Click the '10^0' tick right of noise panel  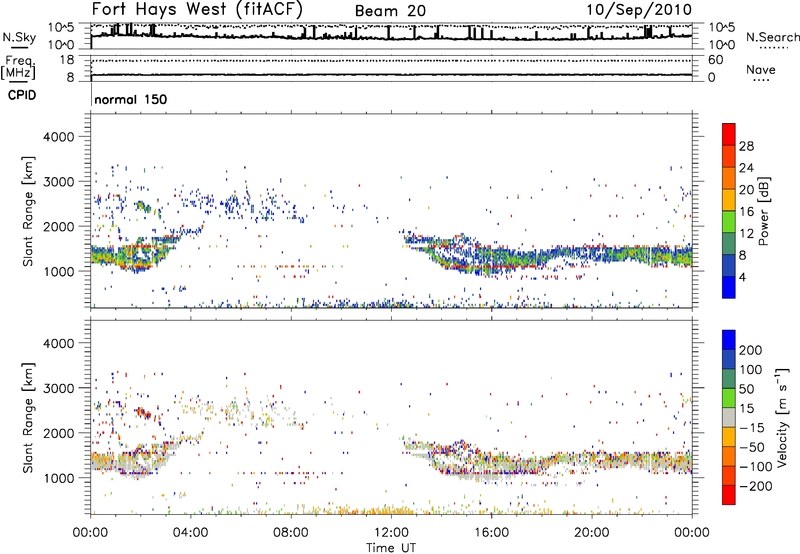pos(722,45)
